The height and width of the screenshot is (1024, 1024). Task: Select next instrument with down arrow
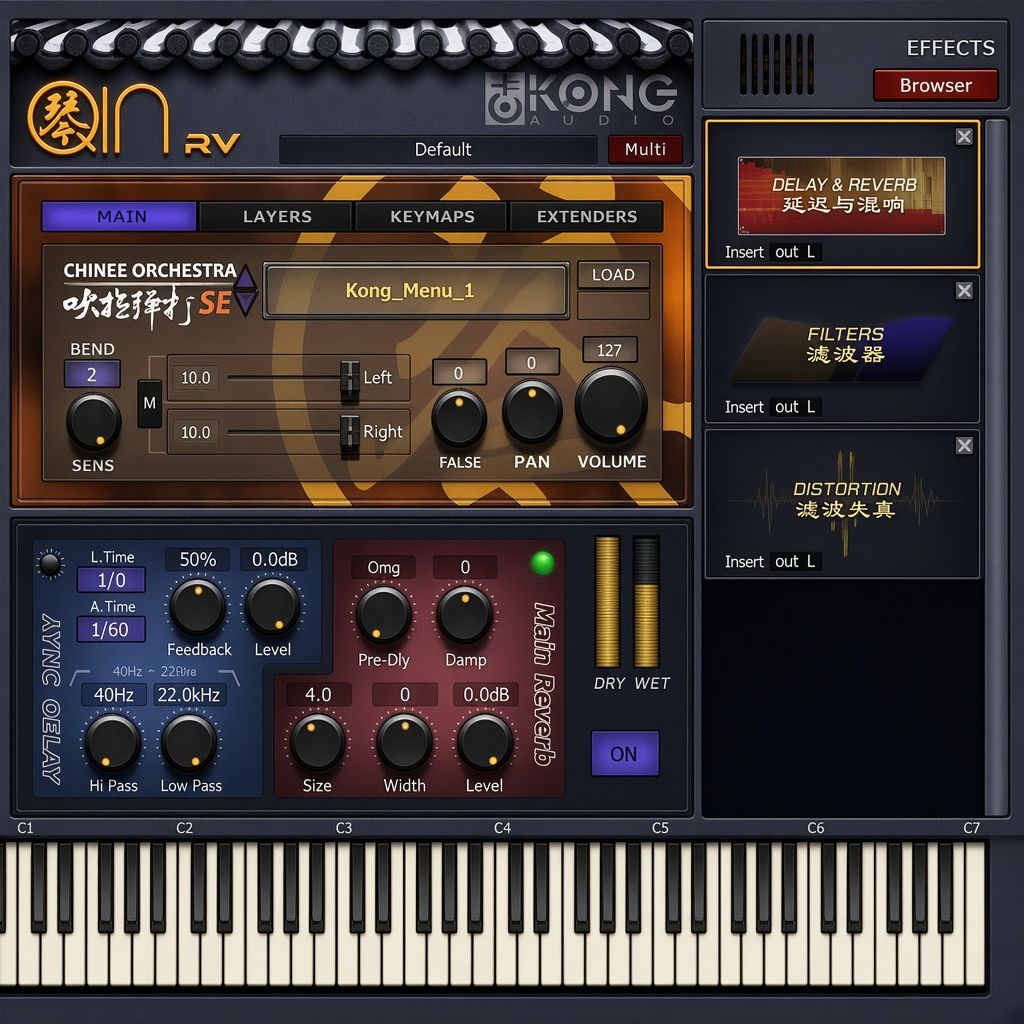pos(246,304)
